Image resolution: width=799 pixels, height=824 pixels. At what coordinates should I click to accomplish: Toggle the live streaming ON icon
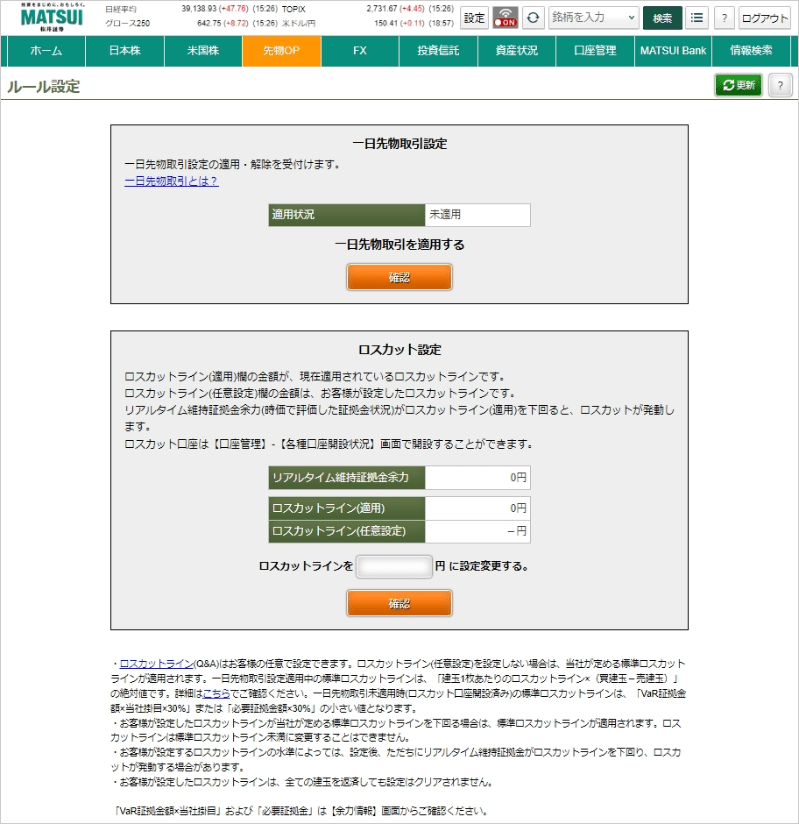click(x=505, y=18)
